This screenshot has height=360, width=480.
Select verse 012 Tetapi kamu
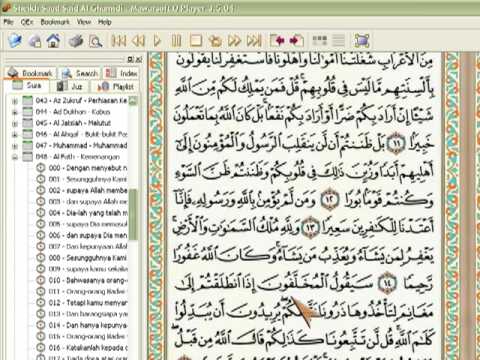(x=88, y=303)
